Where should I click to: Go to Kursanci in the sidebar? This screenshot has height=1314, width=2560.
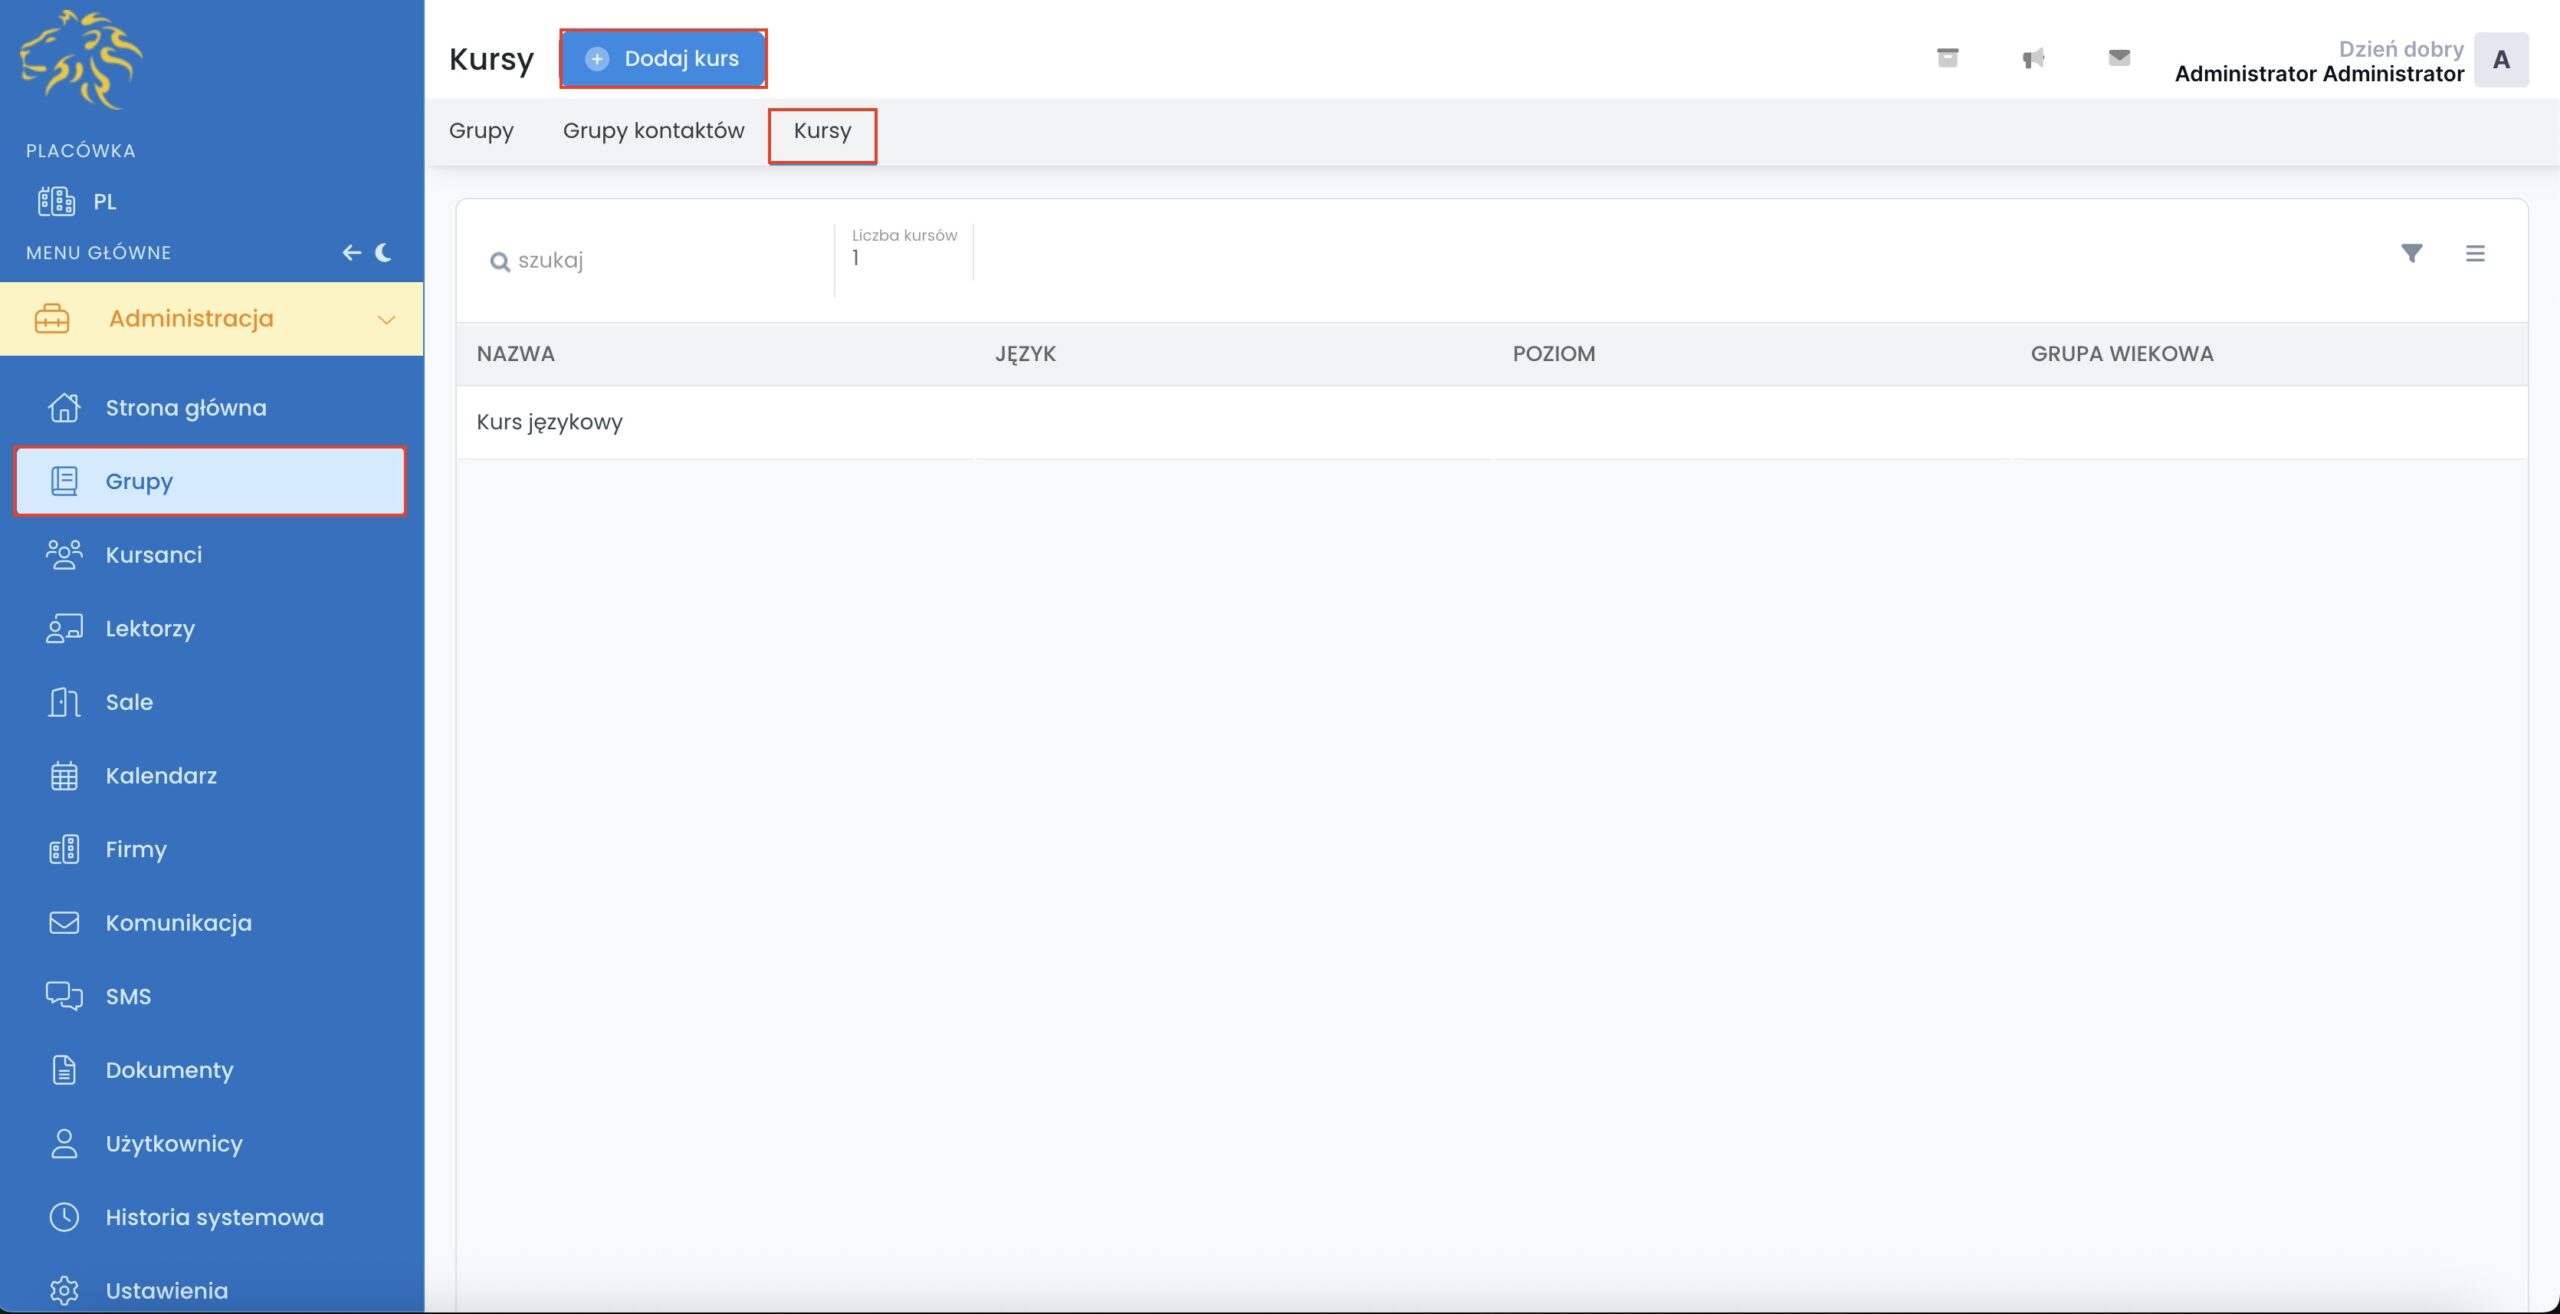point(153,555)
